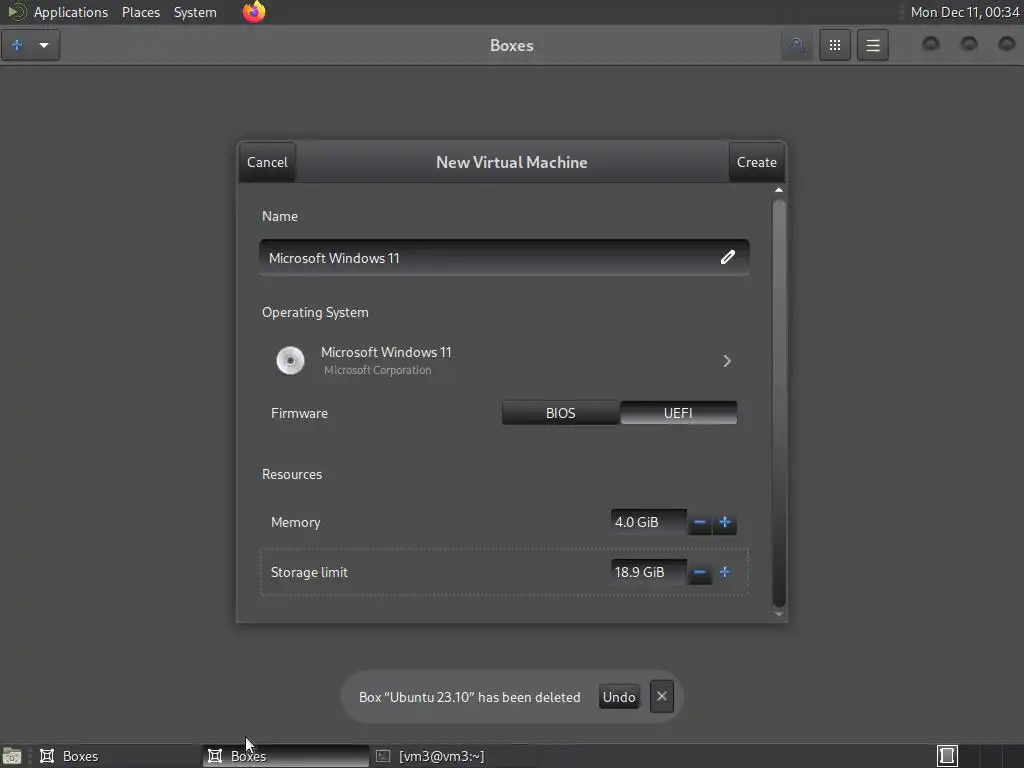Switch to grid view icon
The width and height of the screenshot is (1024, 768).
coord(835,45)
